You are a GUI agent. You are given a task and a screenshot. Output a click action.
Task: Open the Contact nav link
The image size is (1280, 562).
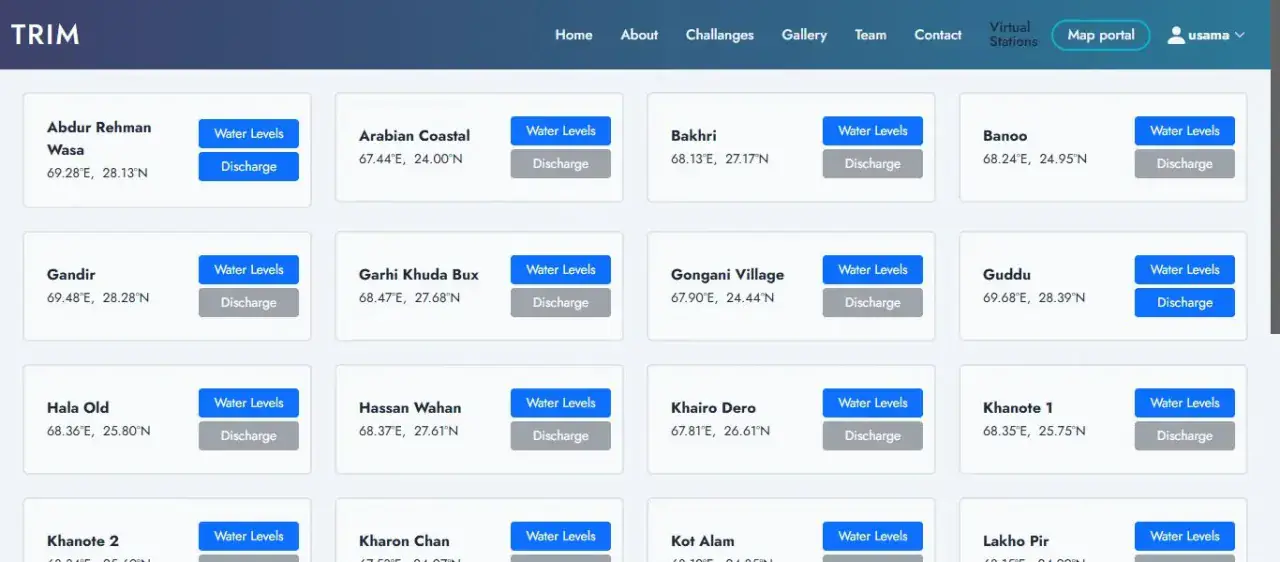coord(938,35)
